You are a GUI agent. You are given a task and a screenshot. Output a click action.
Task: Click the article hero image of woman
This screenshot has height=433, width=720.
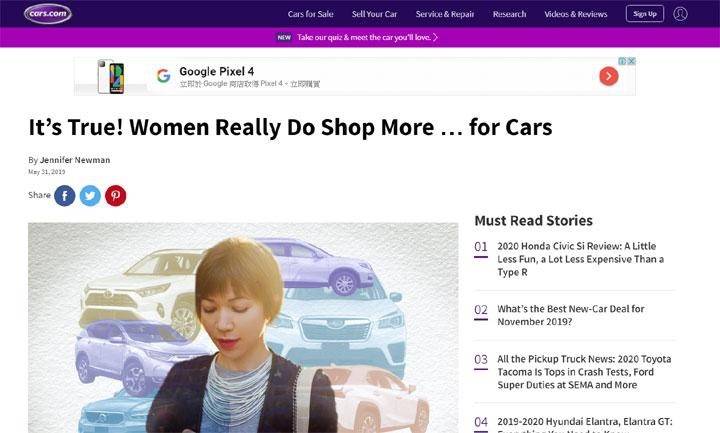(x=243, y=328)
